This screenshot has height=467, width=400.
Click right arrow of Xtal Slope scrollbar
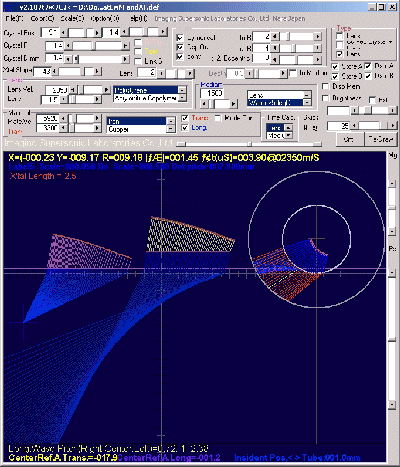point(97,71)
